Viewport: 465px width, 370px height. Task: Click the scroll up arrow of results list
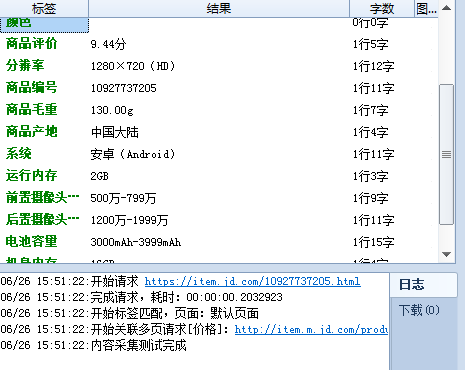pos(447,8)
